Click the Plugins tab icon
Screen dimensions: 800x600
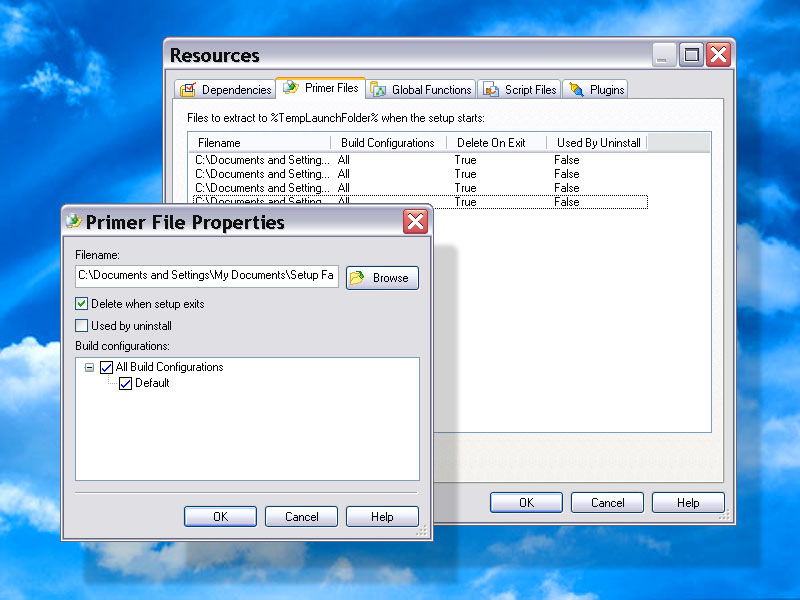pyautogui.click(x=577, y=89)
